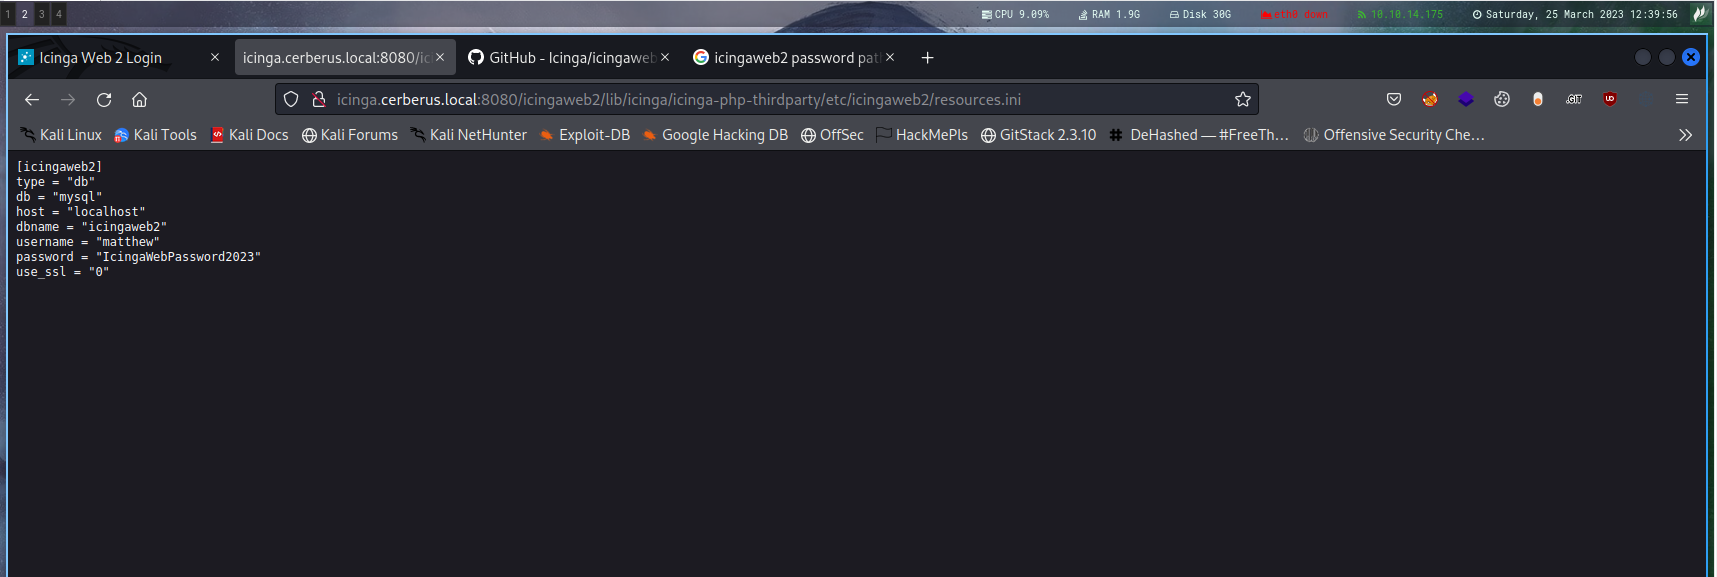This screenshot has width=1717, height=577.
Task: Bookmark this page with star icon
Action: 1243,99
